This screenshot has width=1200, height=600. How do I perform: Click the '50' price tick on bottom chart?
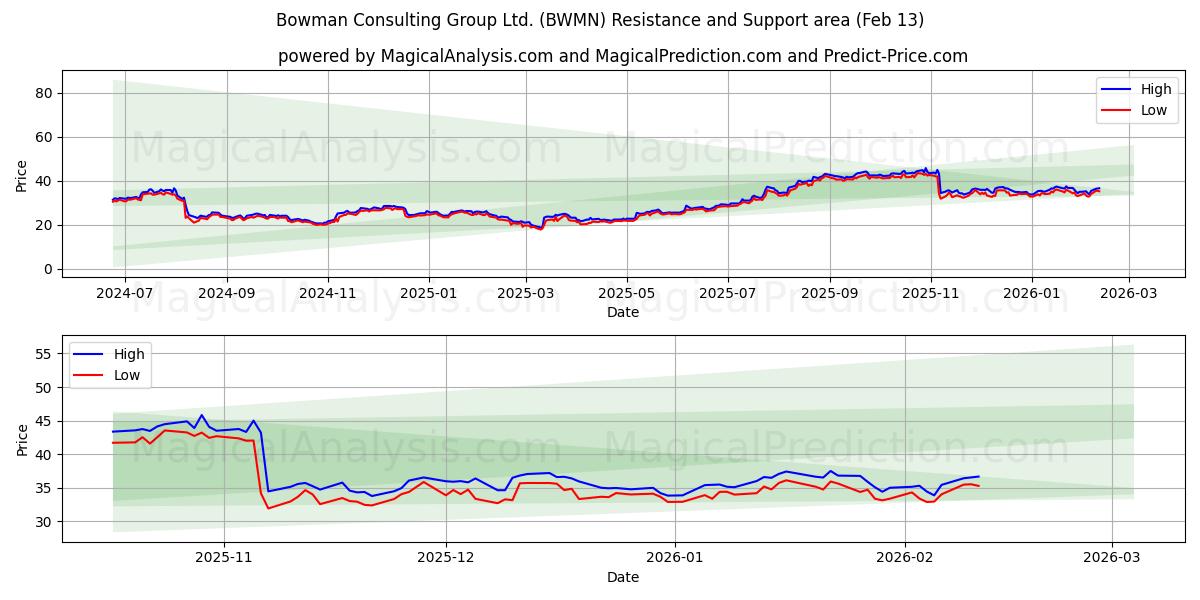45,387
